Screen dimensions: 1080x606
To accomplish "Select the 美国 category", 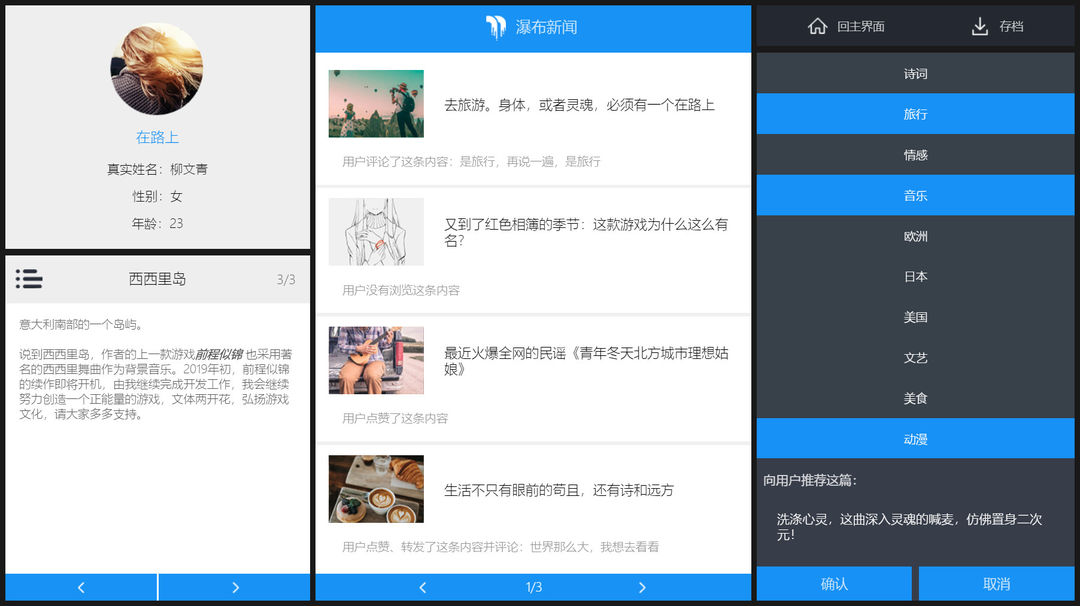I will click(915, 317).
